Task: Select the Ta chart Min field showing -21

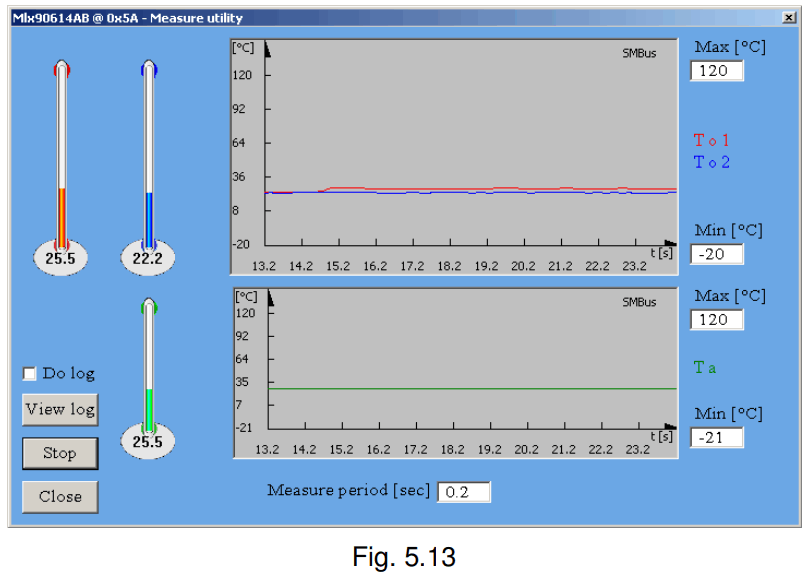Action: (717, 438)
